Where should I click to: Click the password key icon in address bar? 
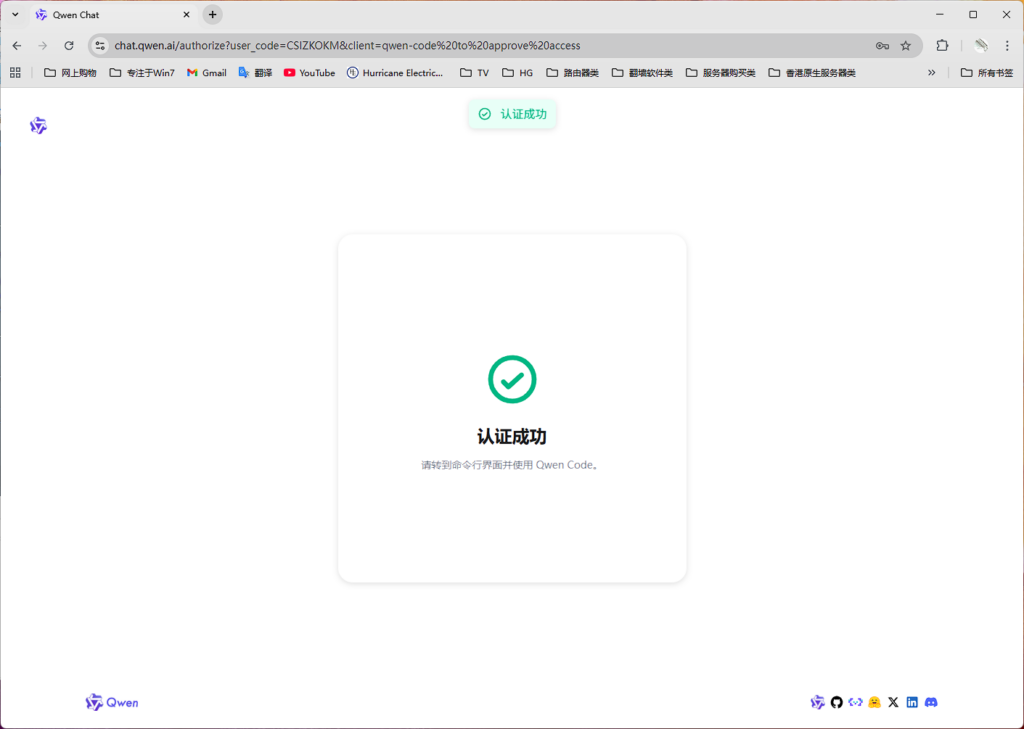(x=882, y=45)
